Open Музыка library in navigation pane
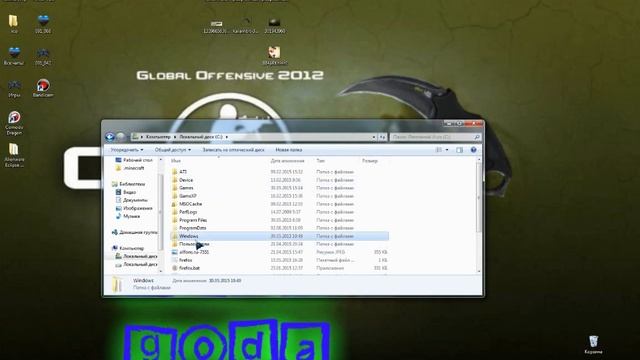The width and height of the screenshot is (640, 360). click(x=128, y=216)
